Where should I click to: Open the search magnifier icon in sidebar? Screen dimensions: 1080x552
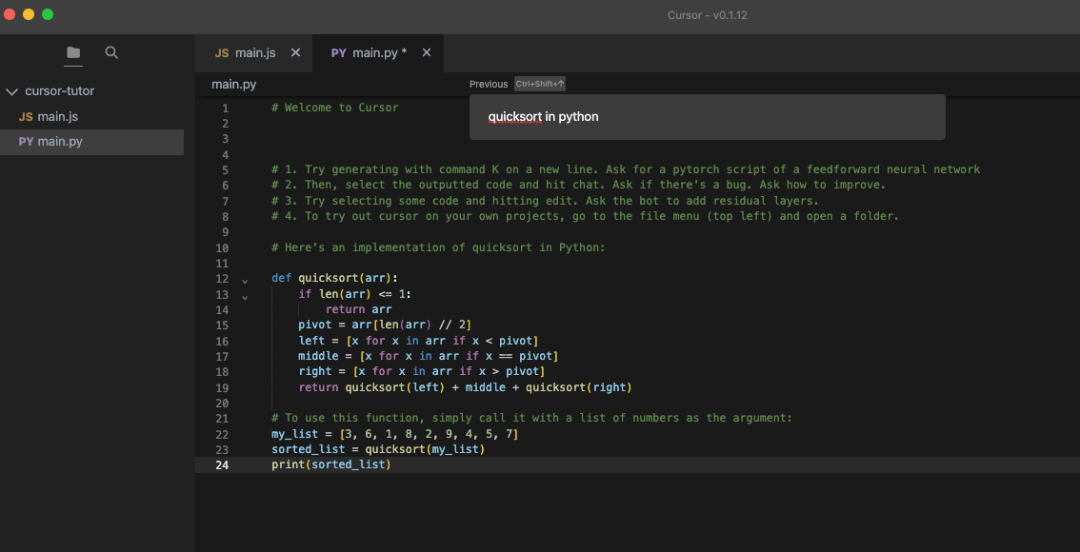112,52
